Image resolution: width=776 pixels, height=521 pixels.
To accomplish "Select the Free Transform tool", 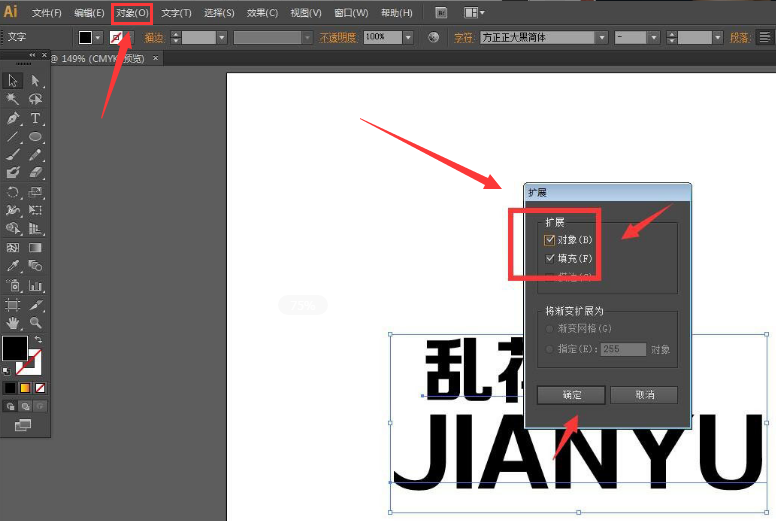I will tap(35, 210).
